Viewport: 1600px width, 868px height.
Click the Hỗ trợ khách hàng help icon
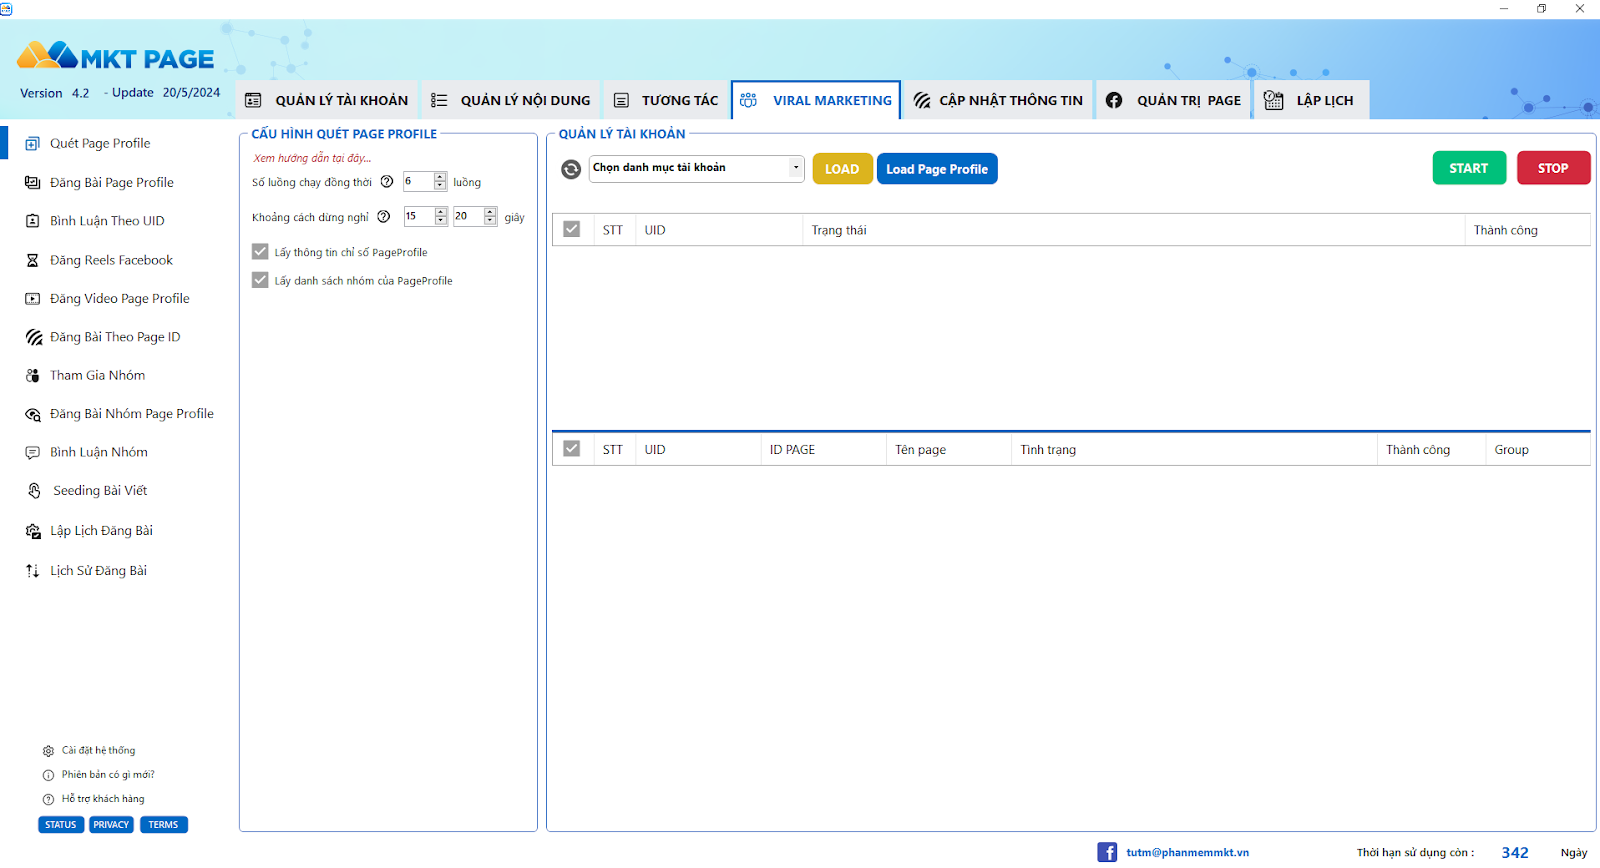tap(48, 799)
